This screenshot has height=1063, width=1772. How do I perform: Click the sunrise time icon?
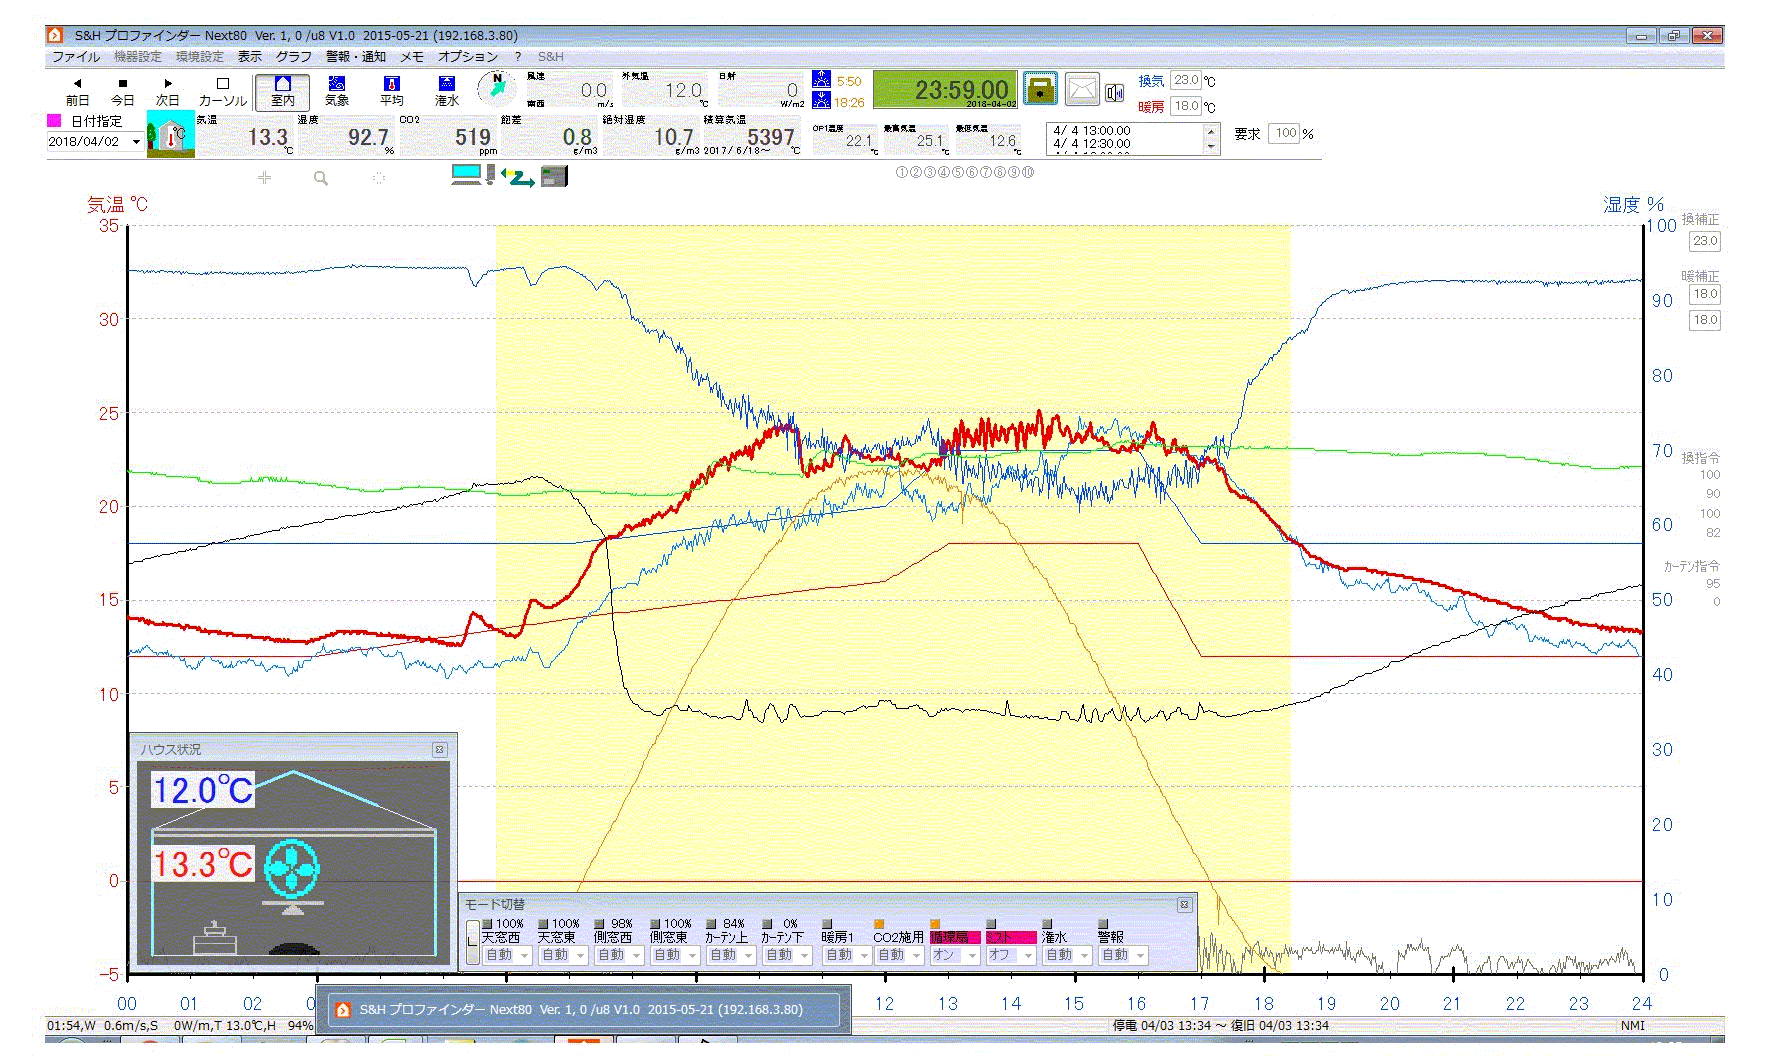tap(821, 80)
